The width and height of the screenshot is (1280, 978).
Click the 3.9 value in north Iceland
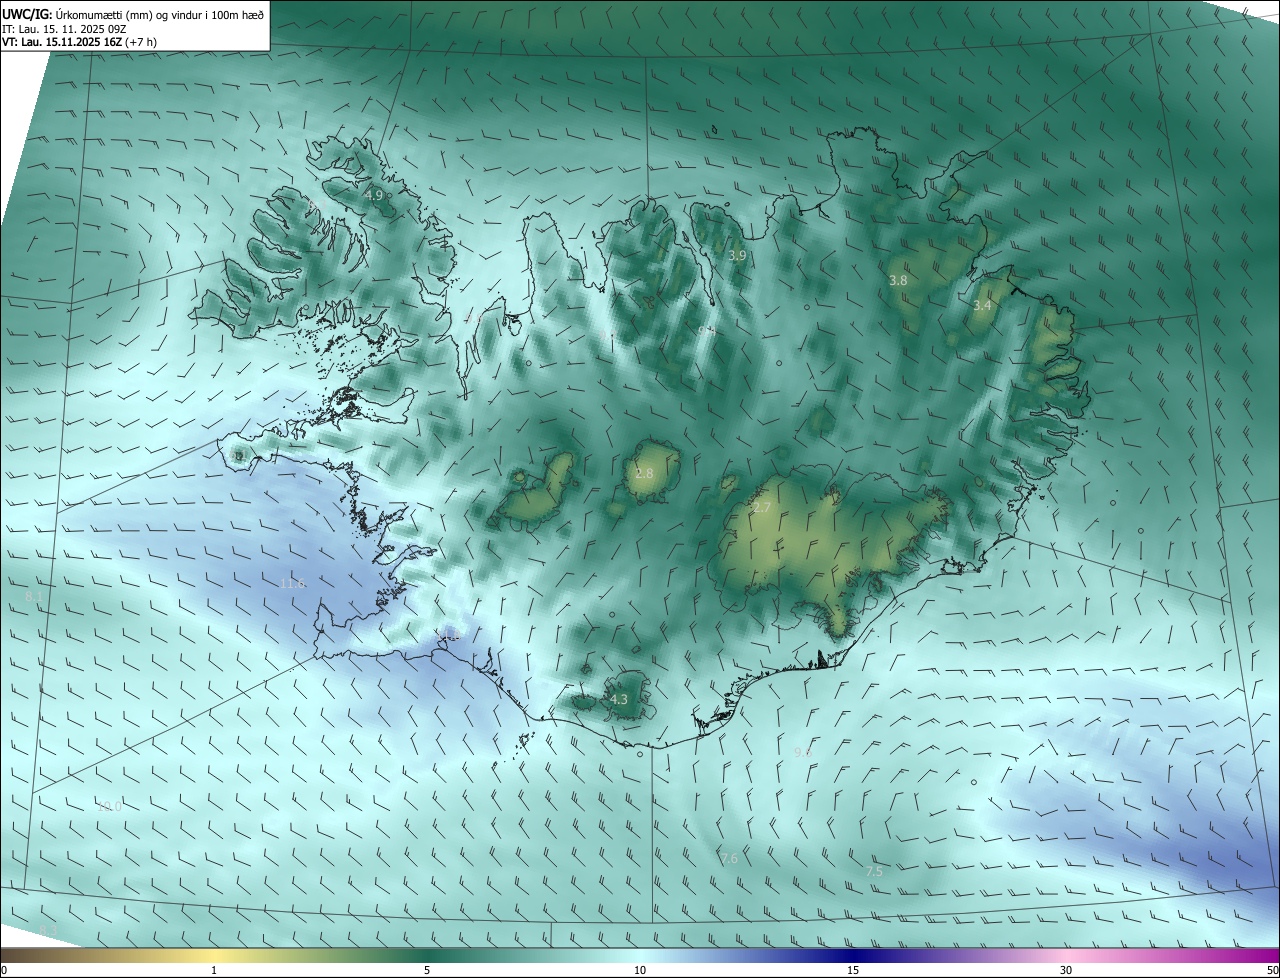click(737, 256)
